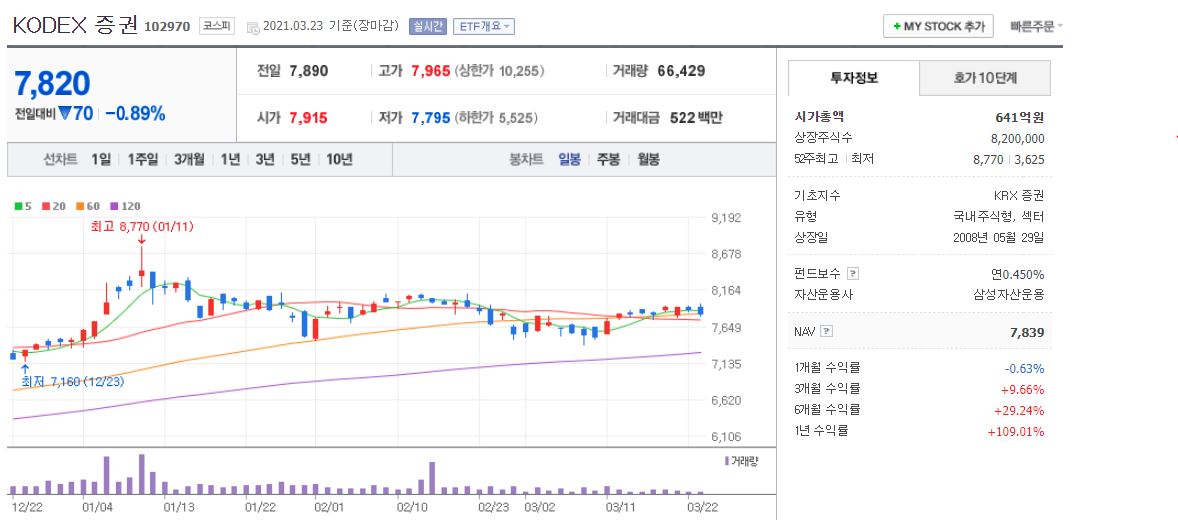This screenshot has height=520, width=1178.
Task: Click the 3개월 수익률 +9.66% value
Action: tap(1023, 389)
